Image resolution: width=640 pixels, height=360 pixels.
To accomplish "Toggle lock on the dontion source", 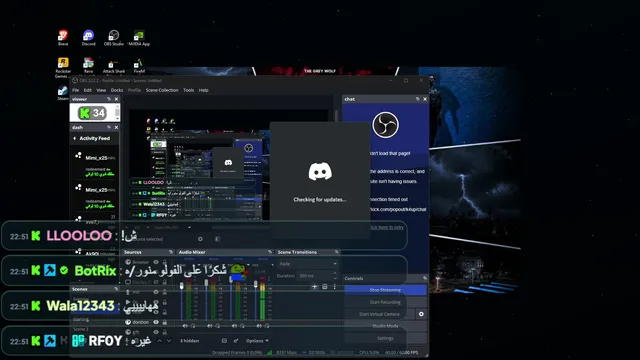I will (164, 322).
